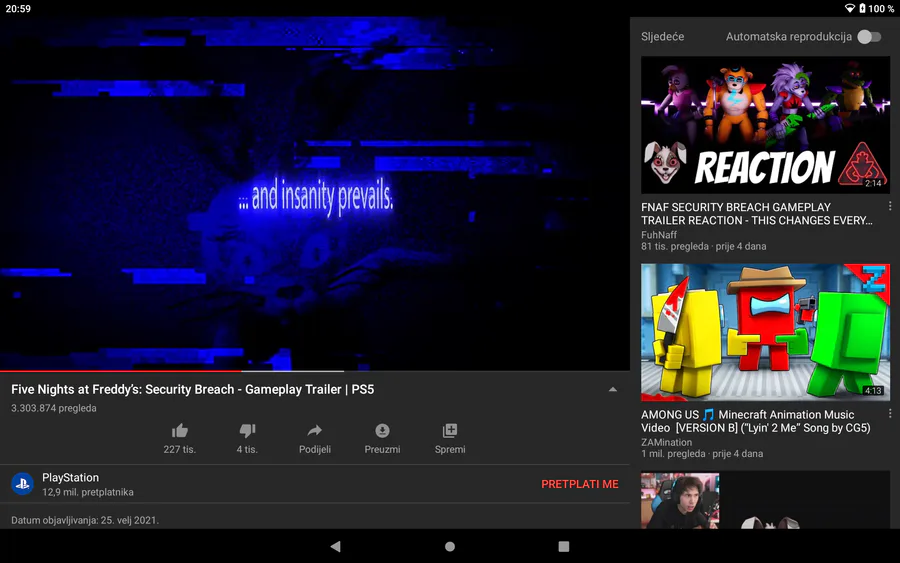The width and height of the screenshot is (900, 563).
Task: Download video using Preuzmi icon
Action: pyautogui.click(x=382, y=430)
